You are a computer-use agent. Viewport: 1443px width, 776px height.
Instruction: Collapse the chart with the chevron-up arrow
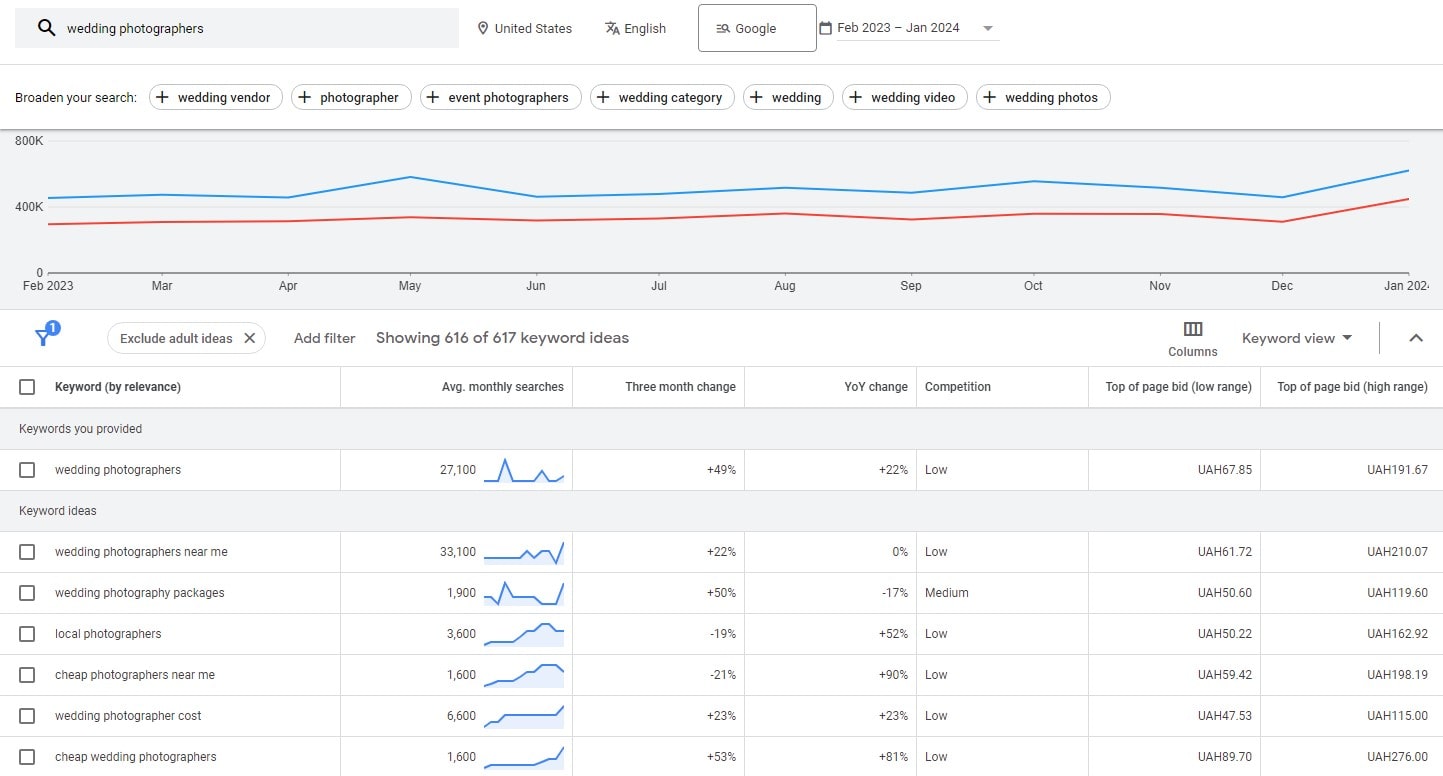coord(1416,338)
